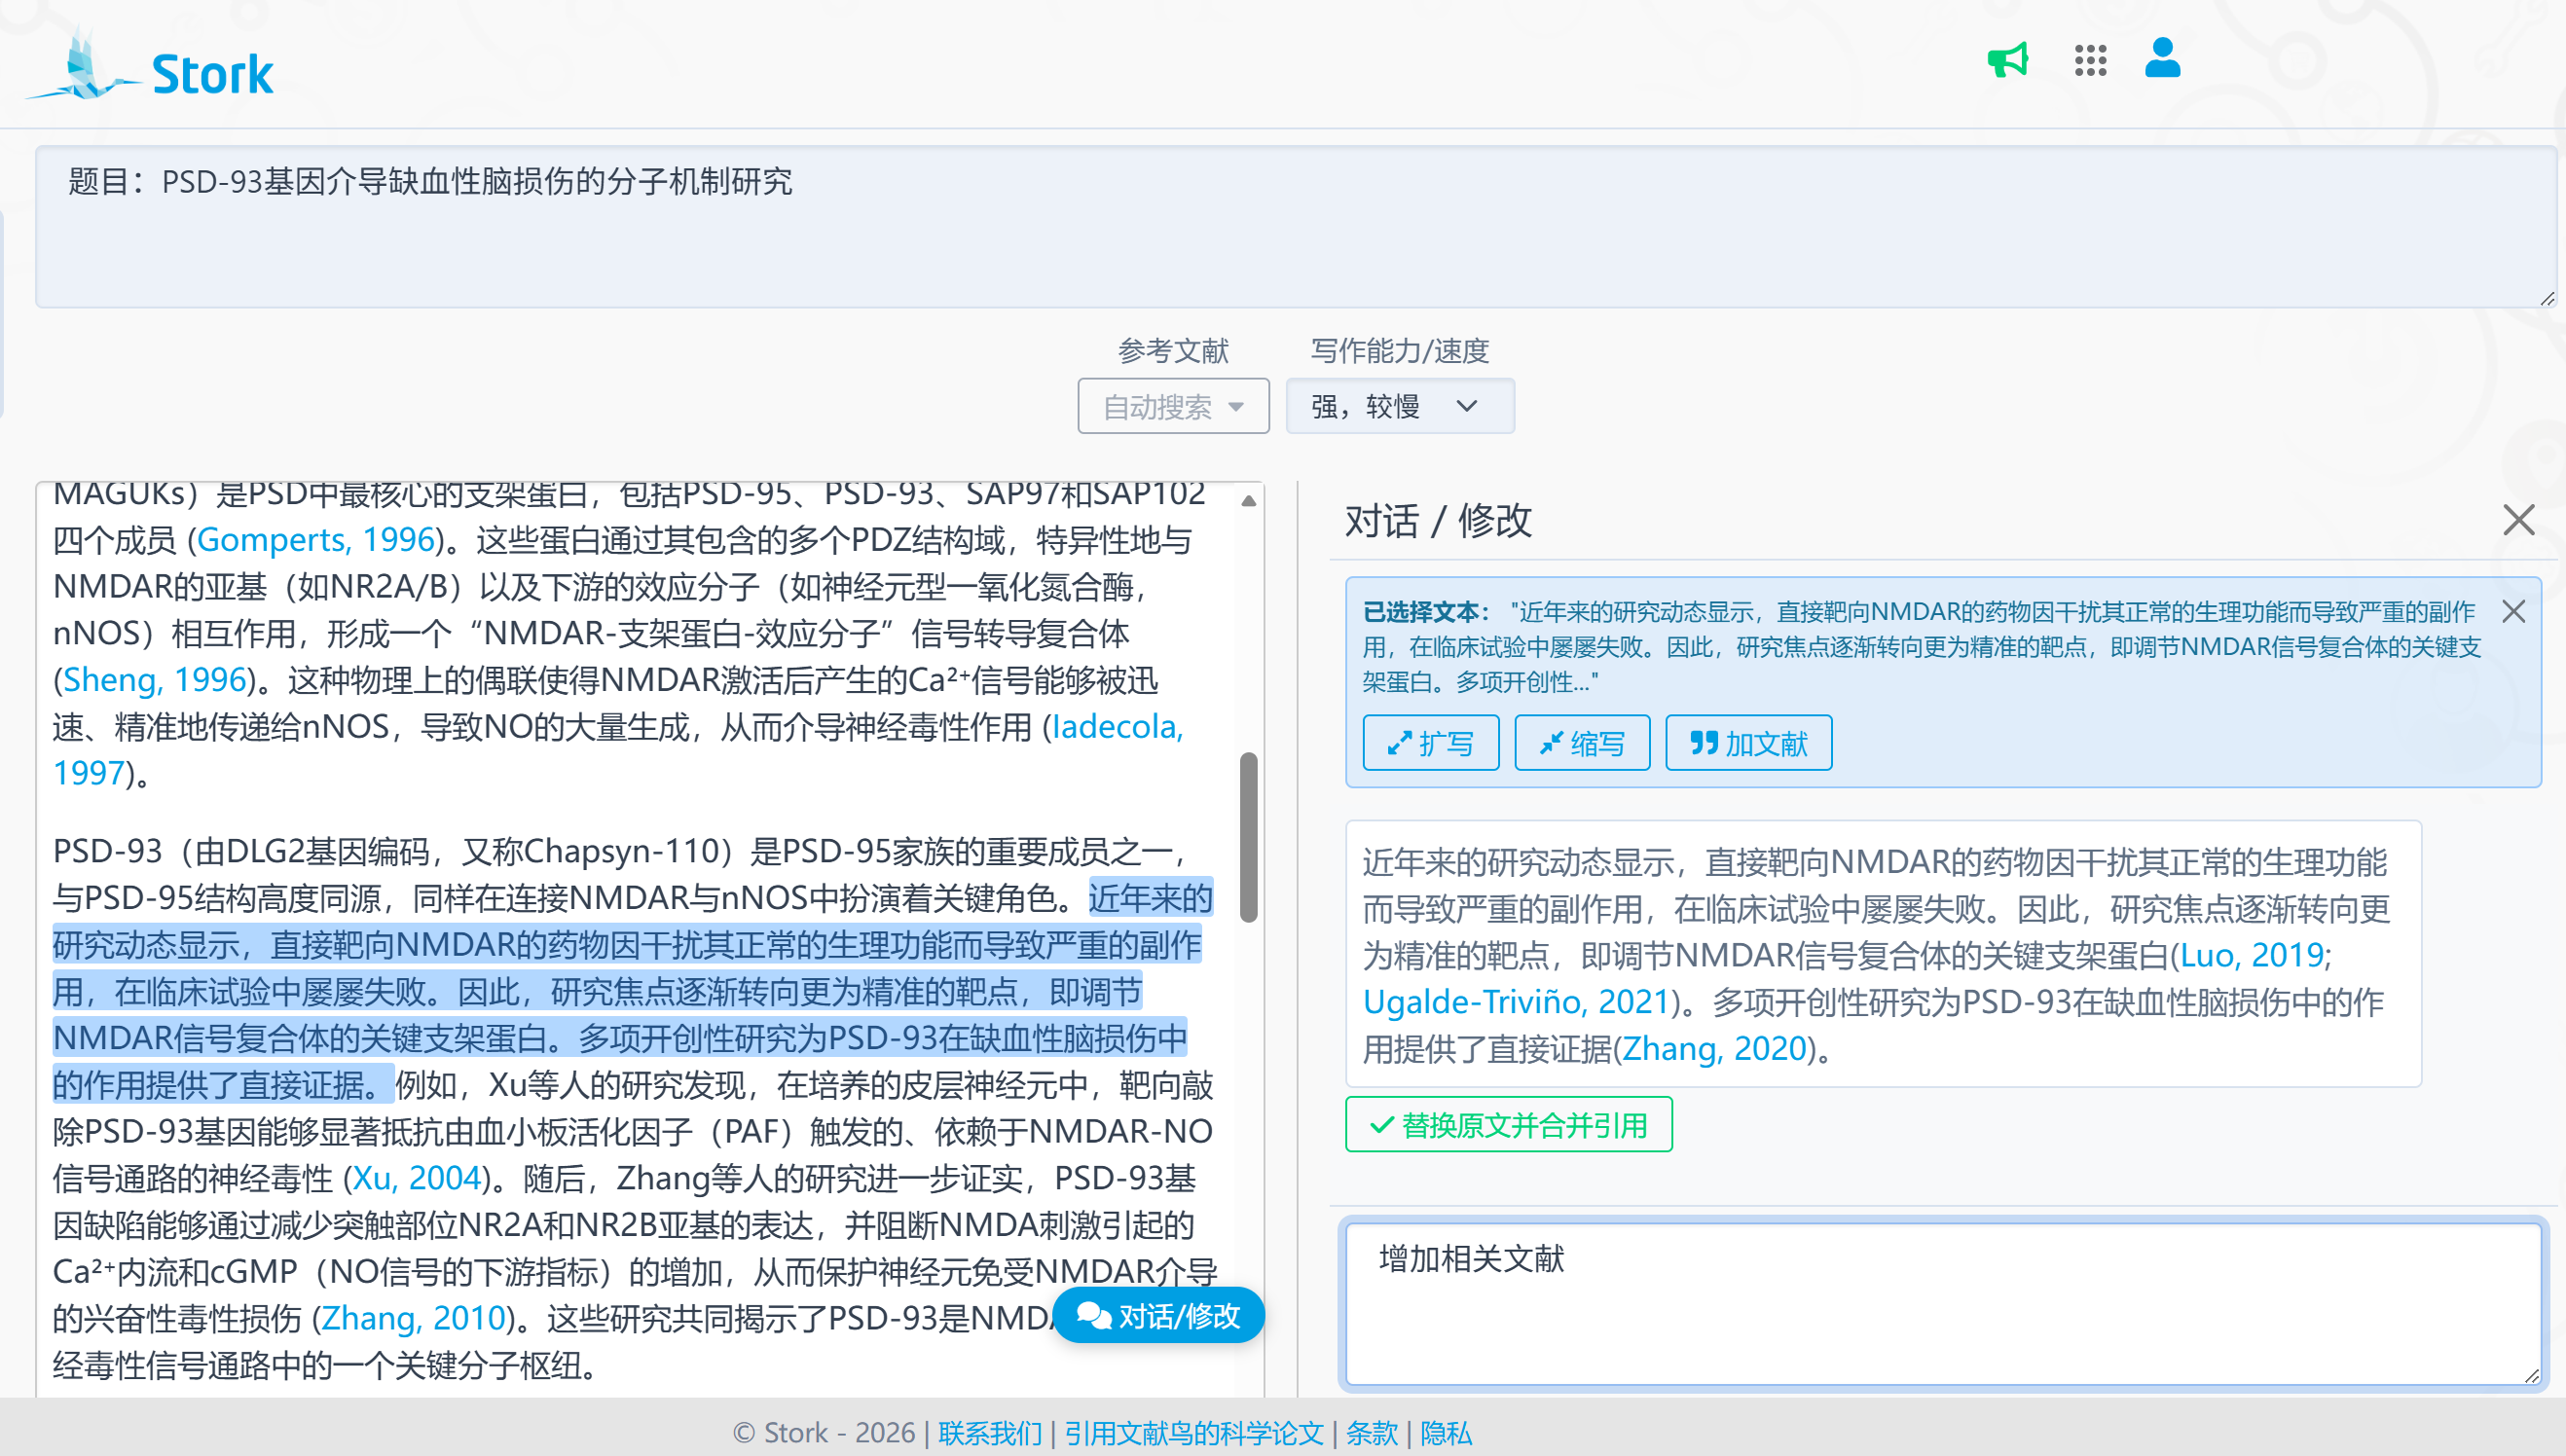Click the Gomperts, 1996 citation link

coord(316,540)
